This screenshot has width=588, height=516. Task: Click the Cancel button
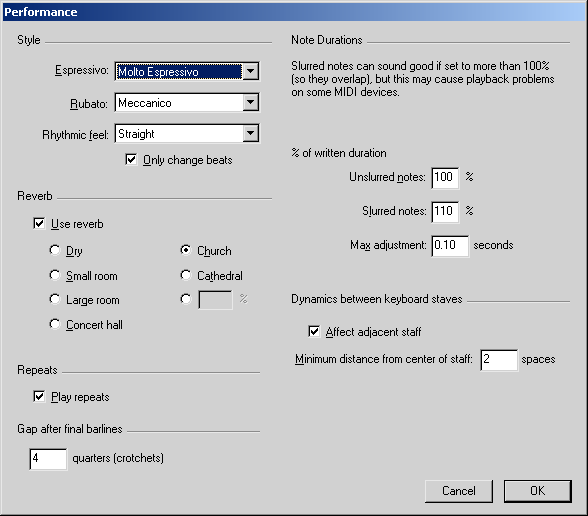(x=459, y=491)
